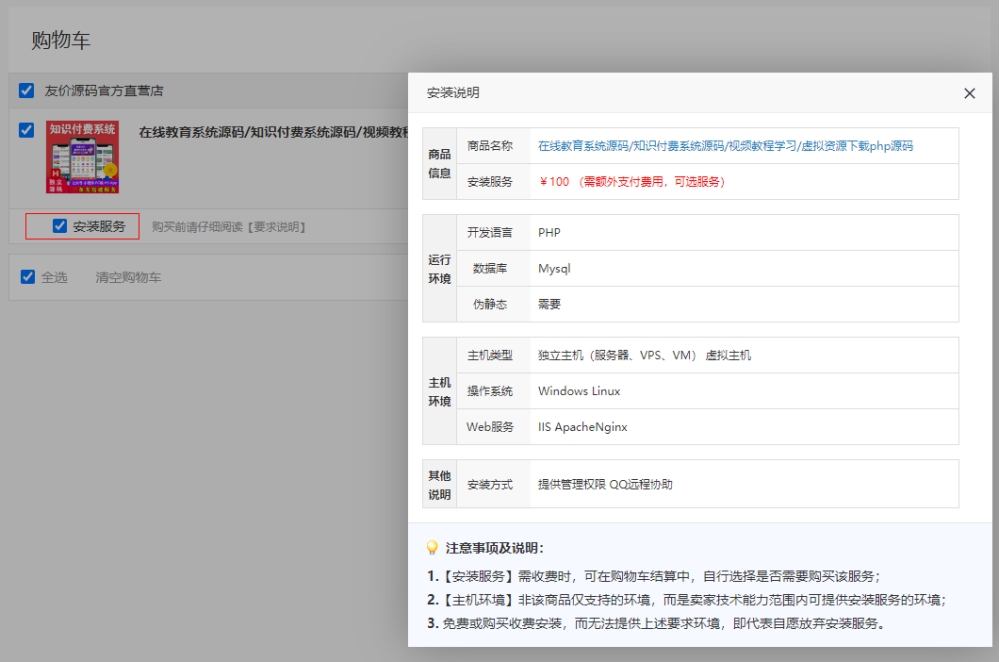
Task: Click the Windows Linux operating system value
Action: coord(579,391)
